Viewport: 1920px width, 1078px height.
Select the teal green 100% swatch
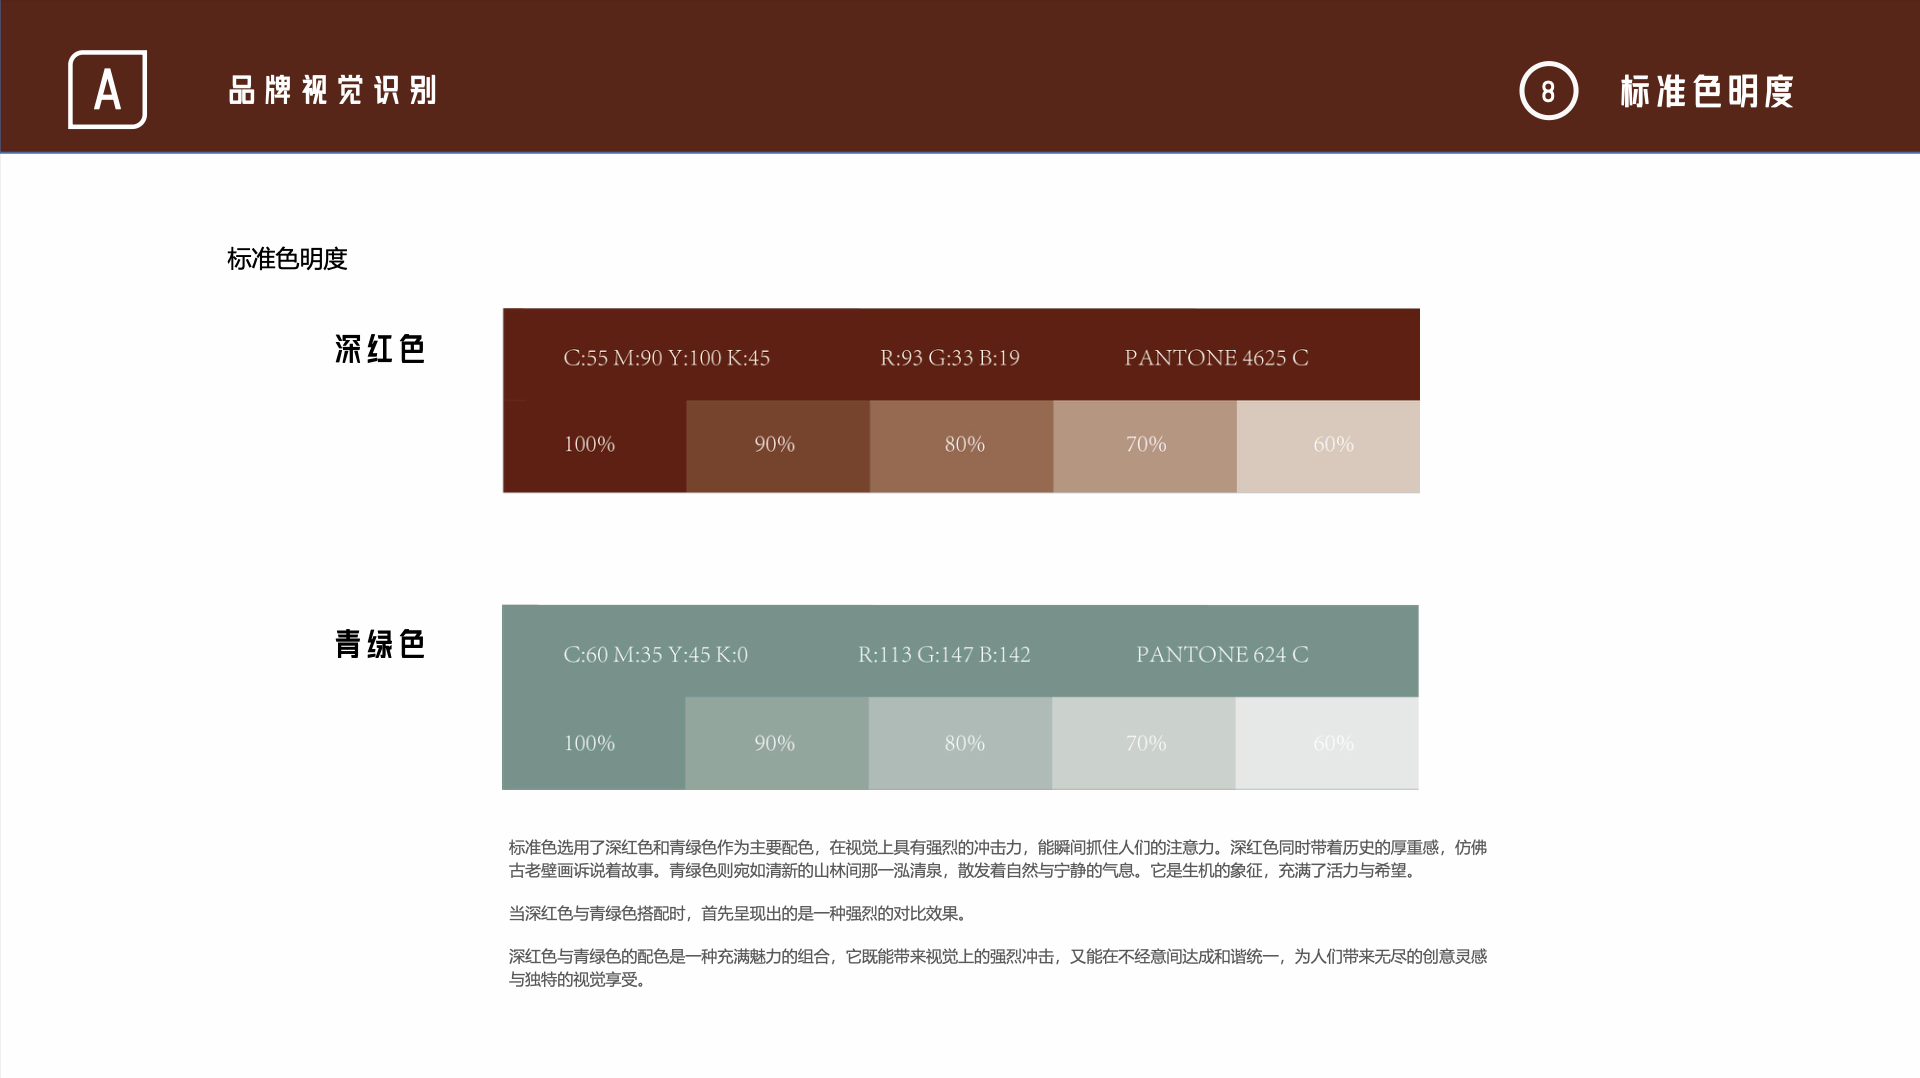tap(593, 743)
